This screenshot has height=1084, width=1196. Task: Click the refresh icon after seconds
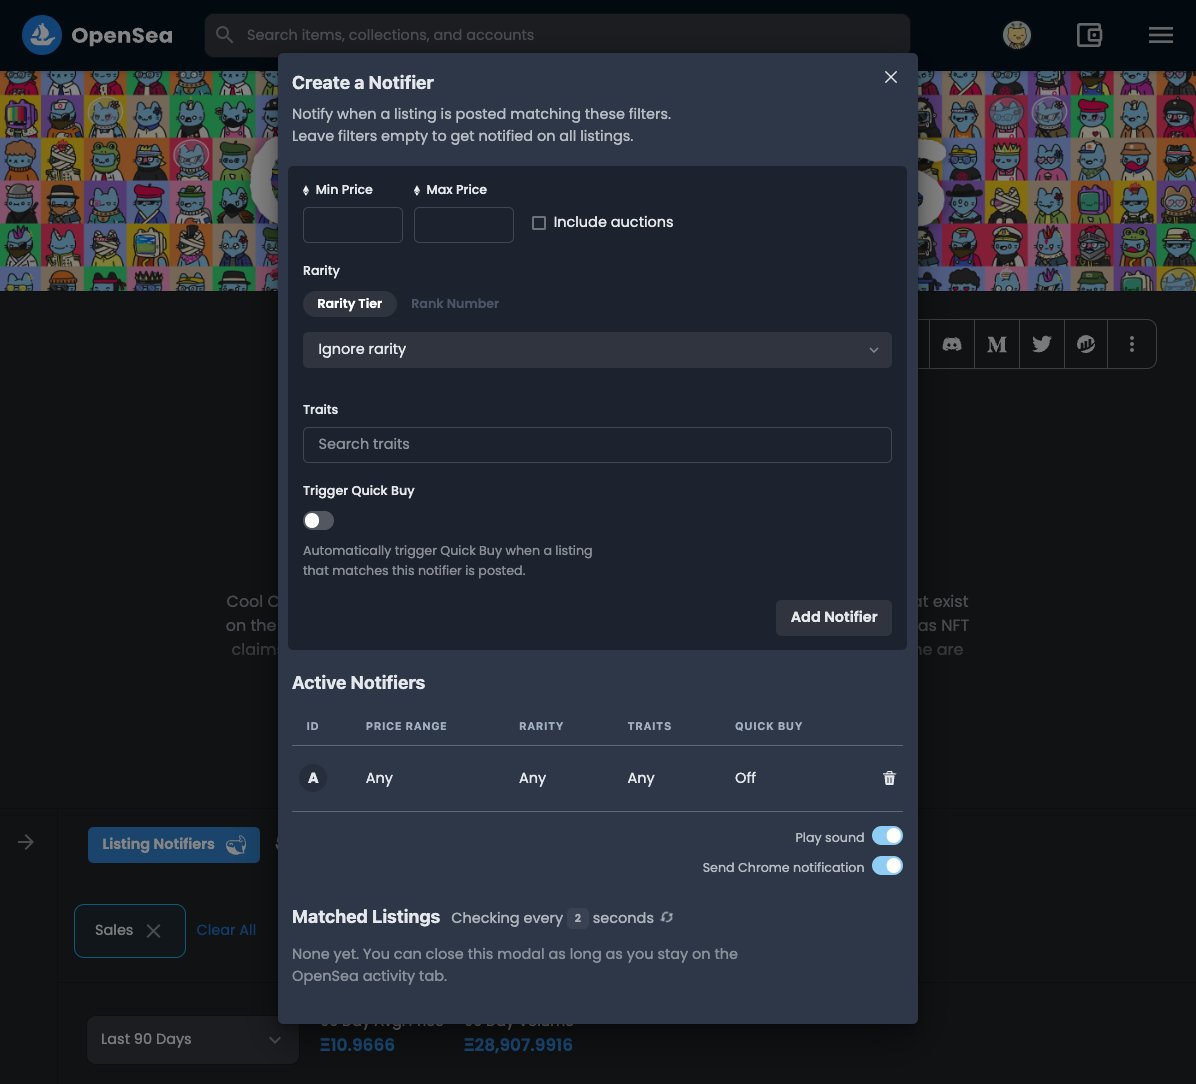coord(667,918)
